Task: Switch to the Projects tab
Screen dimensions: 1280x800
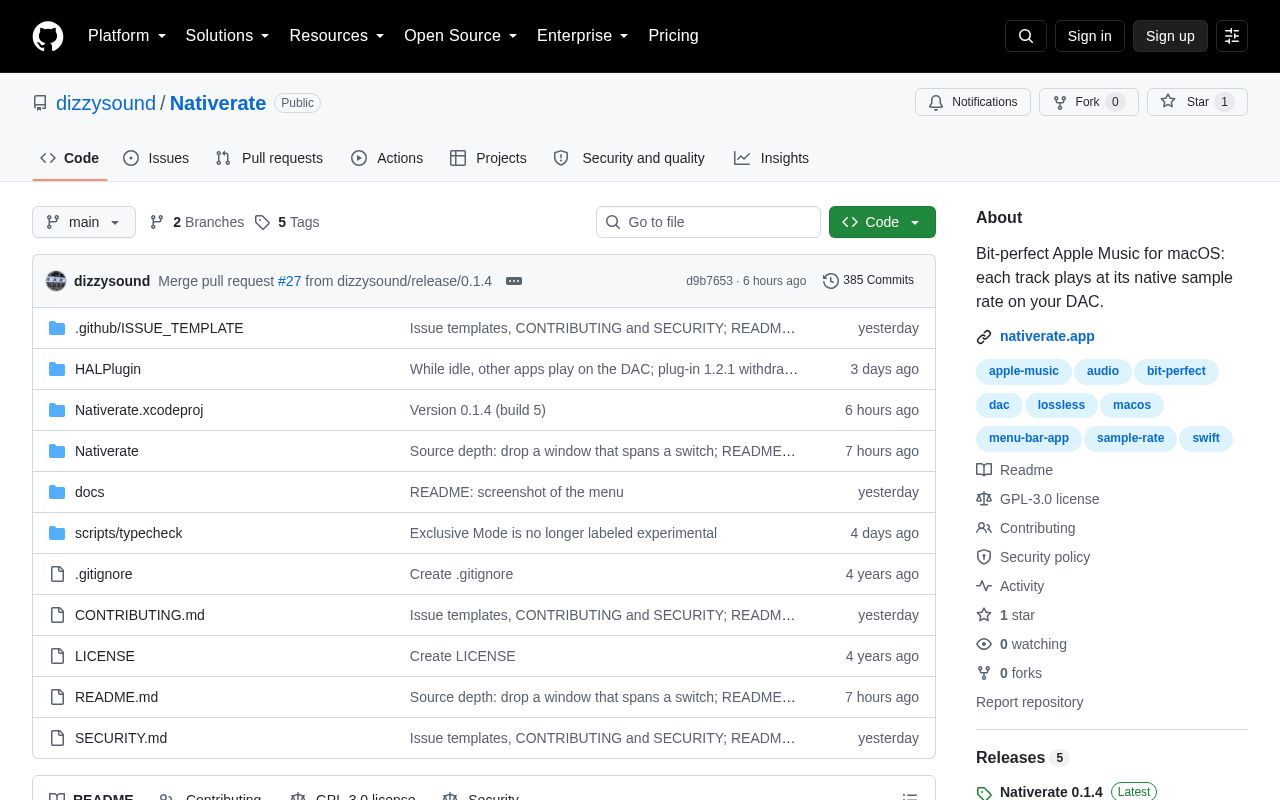Action: (x=488, y=158)
